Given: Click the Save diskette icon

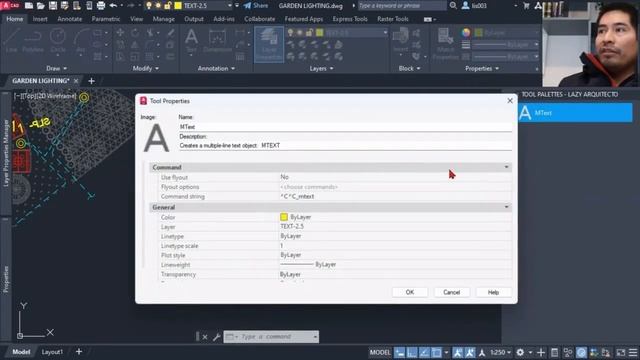Looking at the screenshot, I should (53, 5).
